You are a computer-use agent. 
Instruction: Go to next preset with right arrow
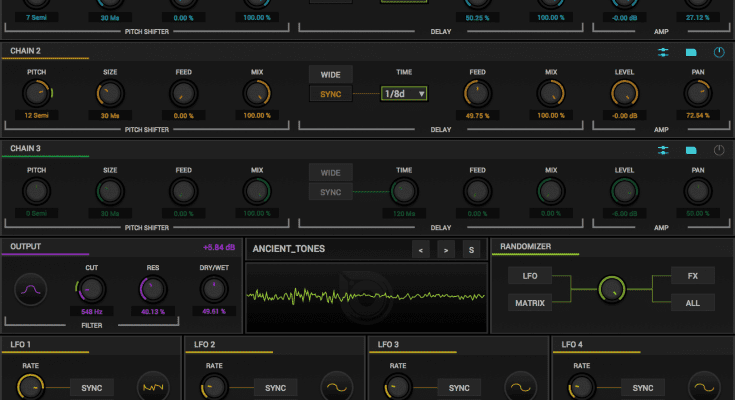[x=446, y=249]
